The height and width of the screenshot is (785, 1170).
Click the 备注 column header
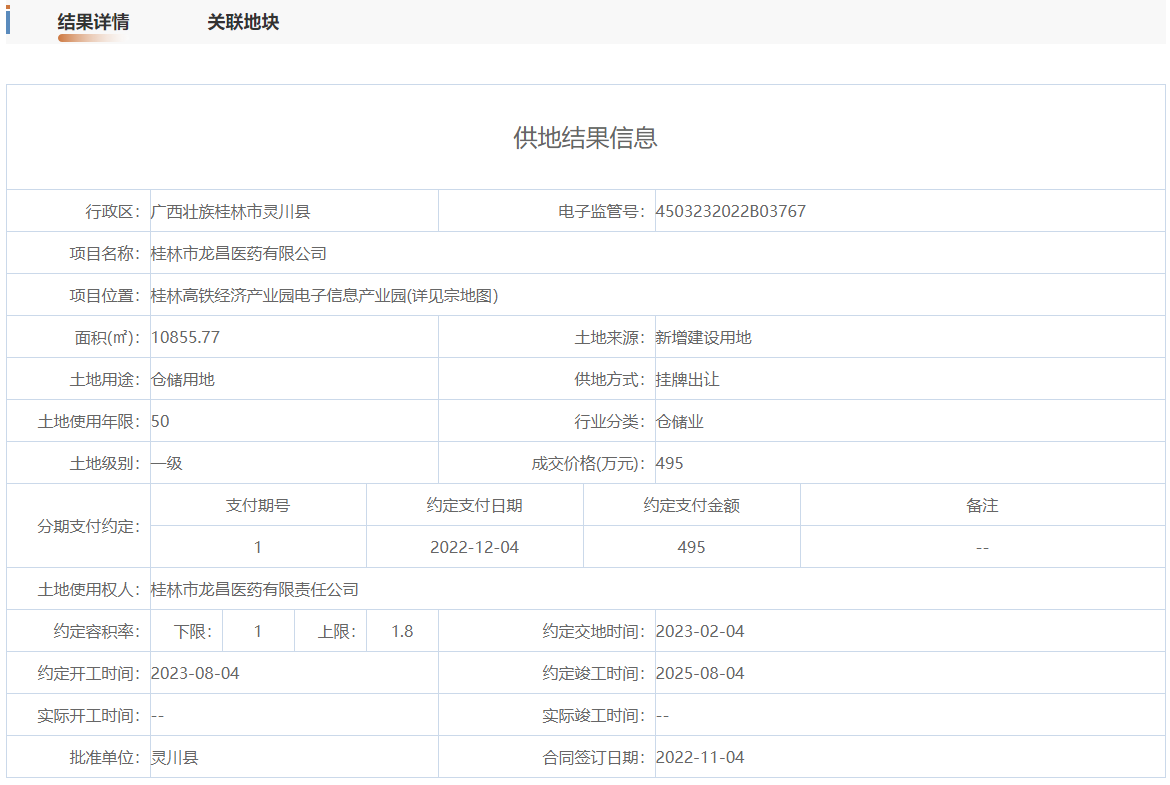coord(982,506)
